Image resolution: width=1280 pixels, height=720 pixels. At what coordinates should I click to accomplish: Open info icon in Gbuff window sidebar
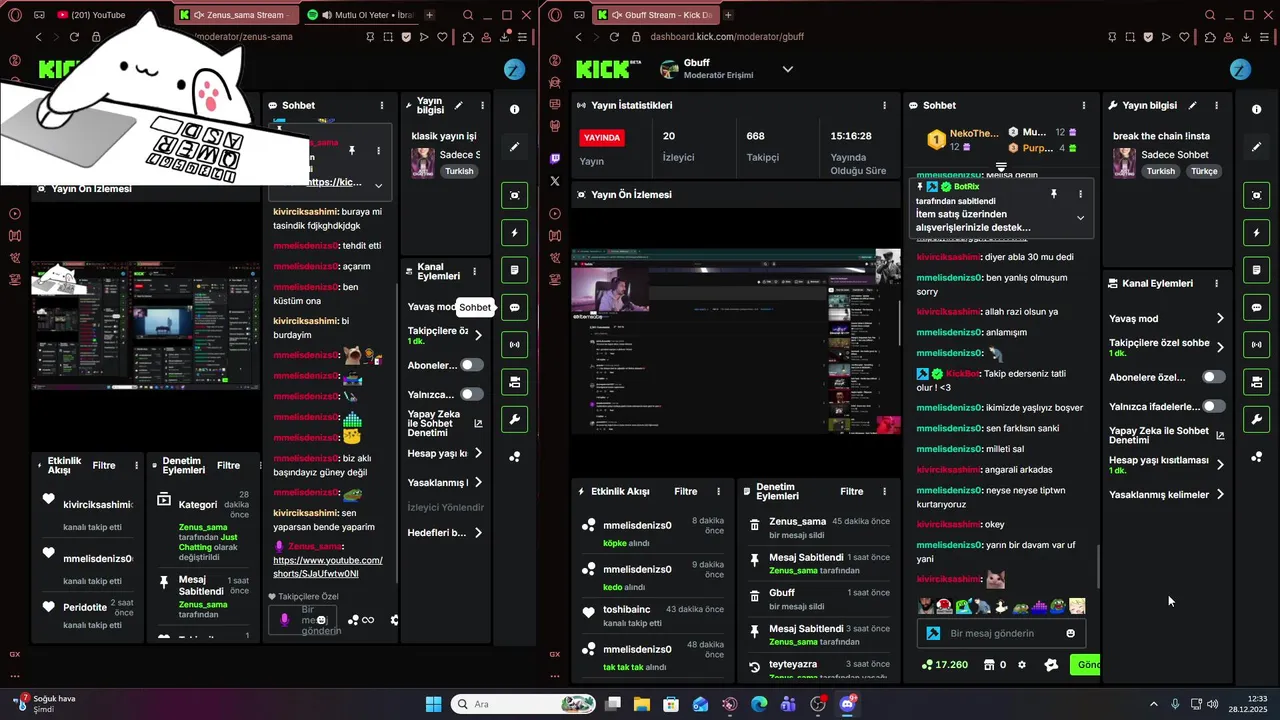1256,109
